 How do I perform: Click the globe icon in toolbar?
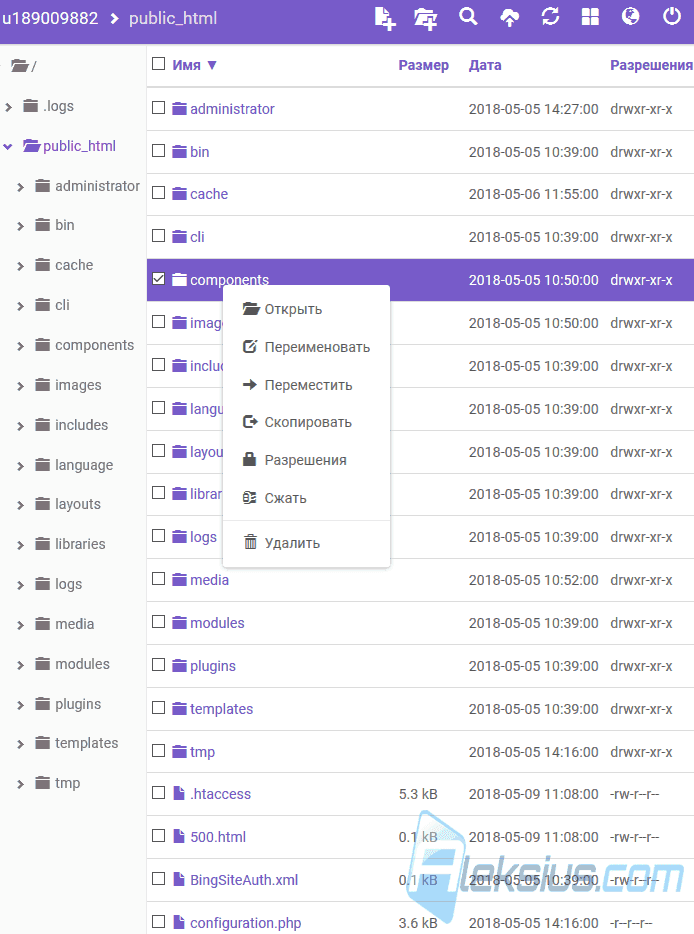630,16
